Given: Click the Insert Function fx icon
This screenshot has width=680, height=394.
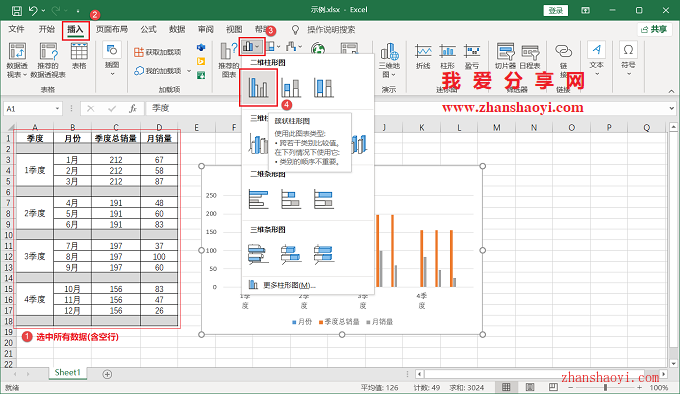Looking at the screenshot, I should [x=133, y=108].
